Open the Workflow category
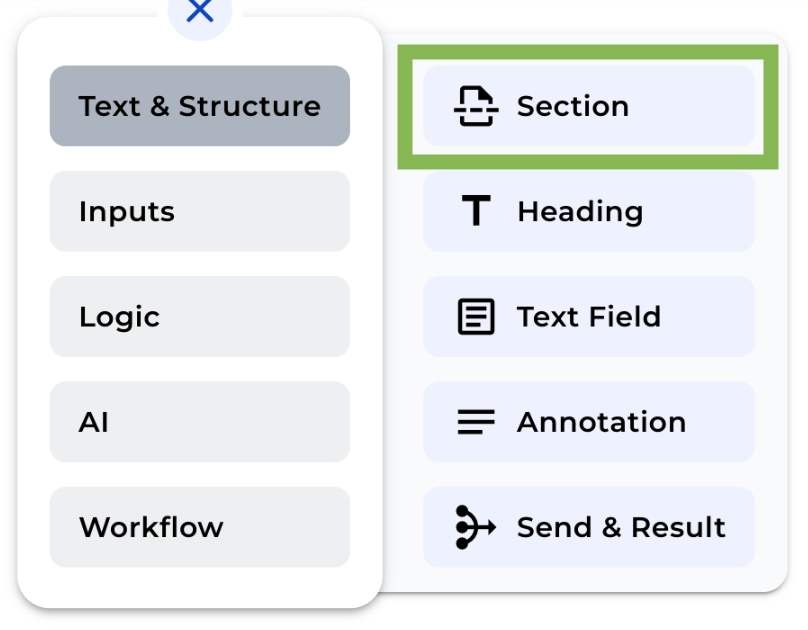This screenshot has width=808, height=630. click(x=199, y=527)
